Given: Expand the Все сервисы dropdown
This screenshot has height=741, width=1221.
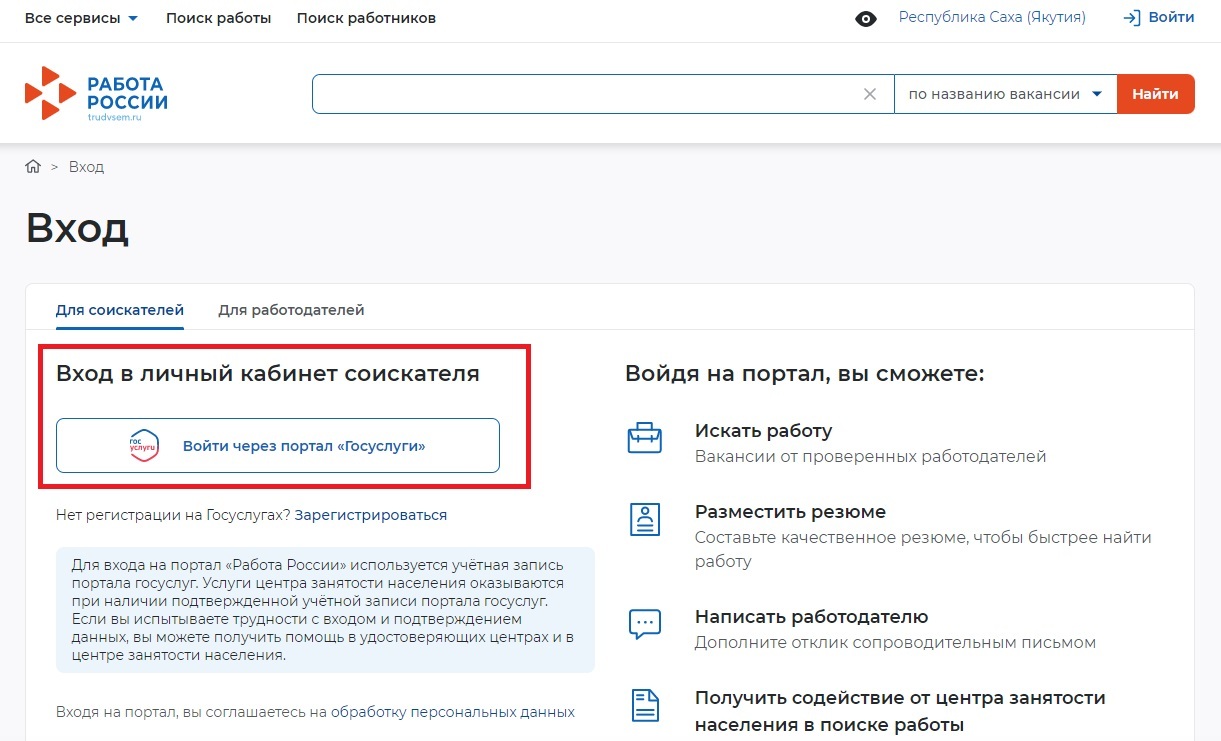Looking at the screenshot, I should [x=81, y=18].
